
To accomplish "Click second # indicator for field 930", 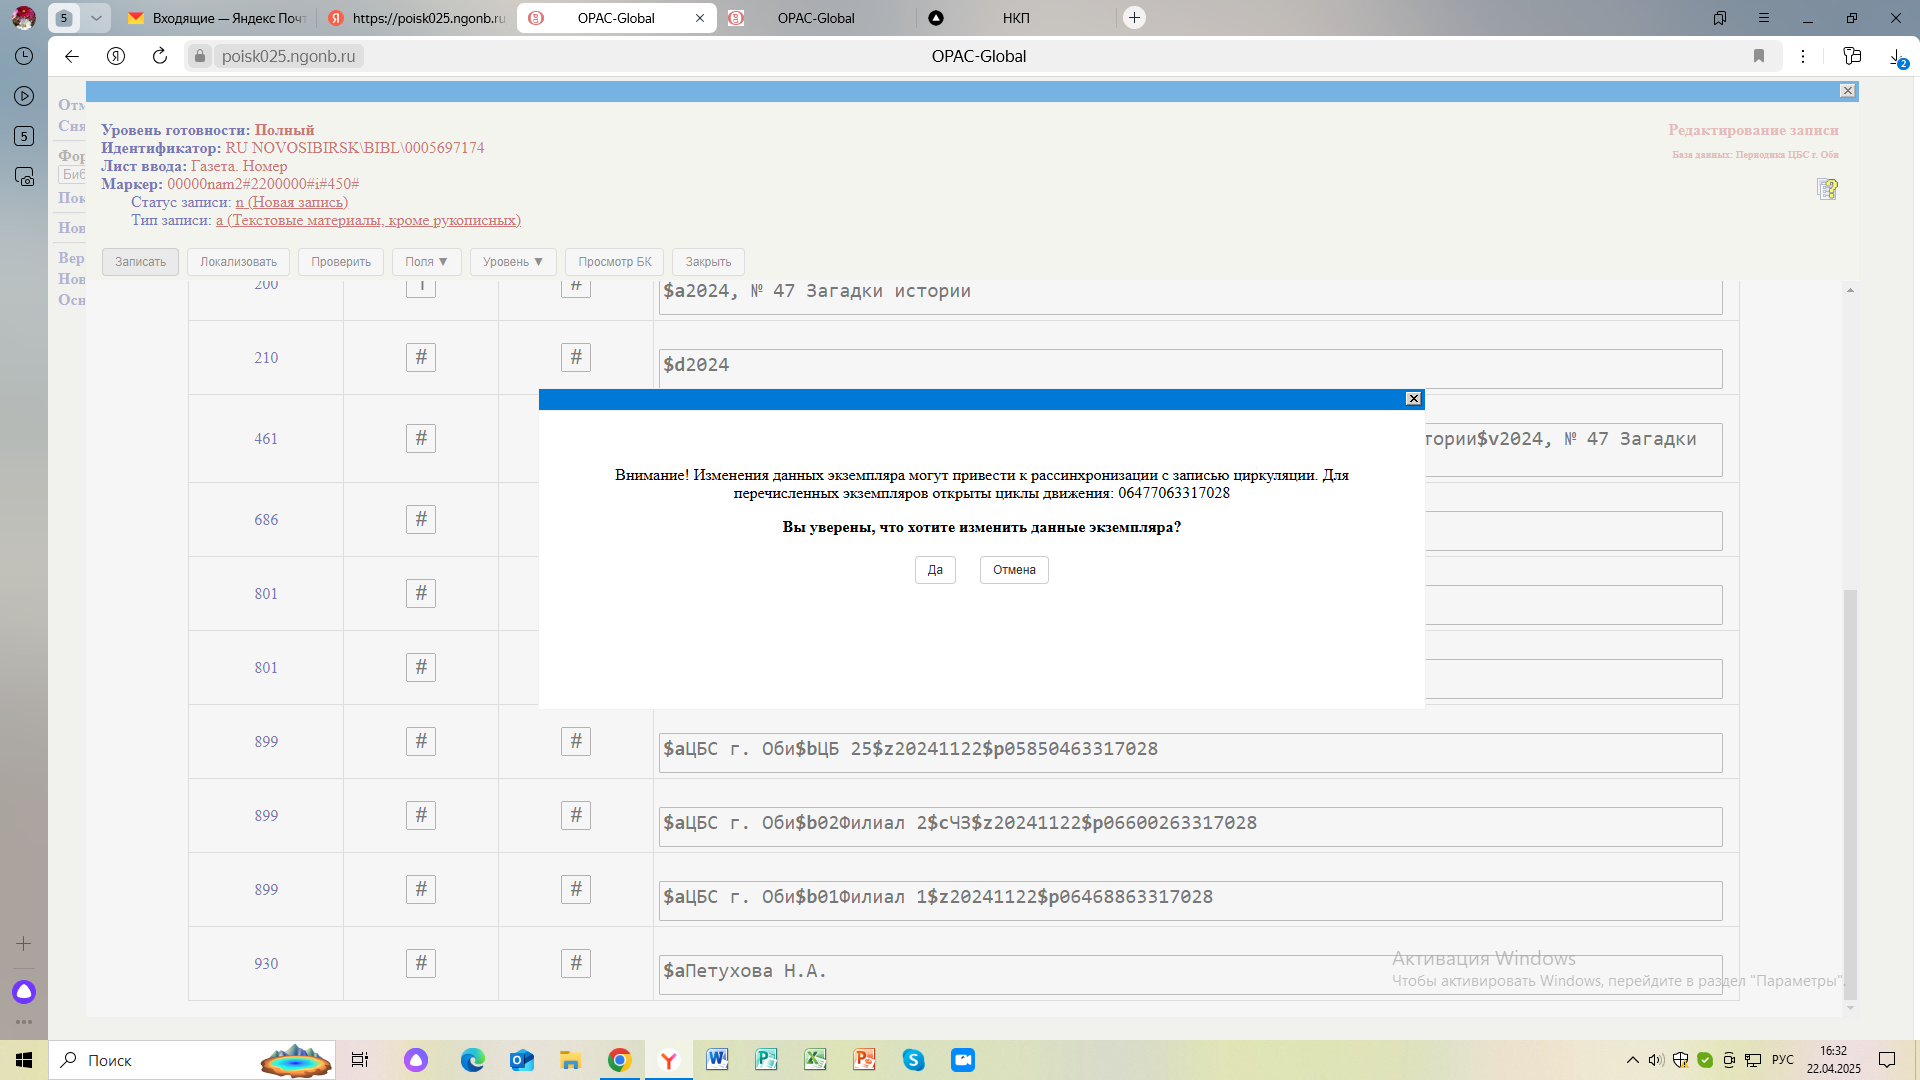I will [576, 964].
